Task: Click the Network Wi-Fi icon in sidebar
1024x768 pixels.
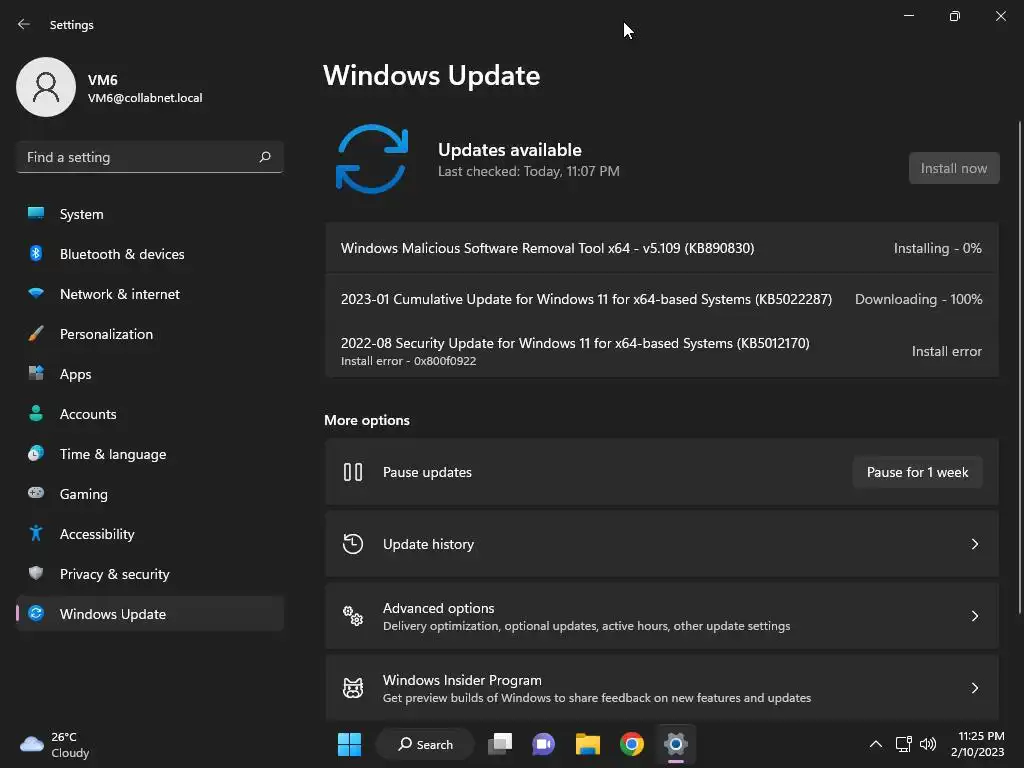Action: click(36, 293)
